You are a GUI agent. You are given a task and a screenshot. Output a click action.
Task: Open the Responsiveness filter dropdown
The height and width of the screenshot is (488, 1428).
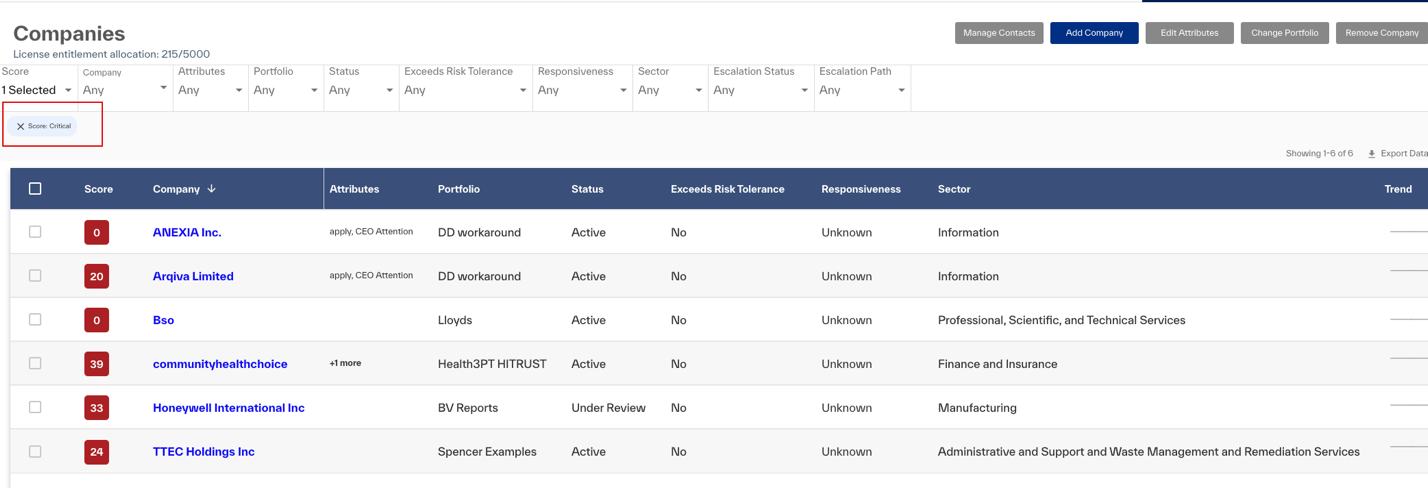click(x=582, y=91)
